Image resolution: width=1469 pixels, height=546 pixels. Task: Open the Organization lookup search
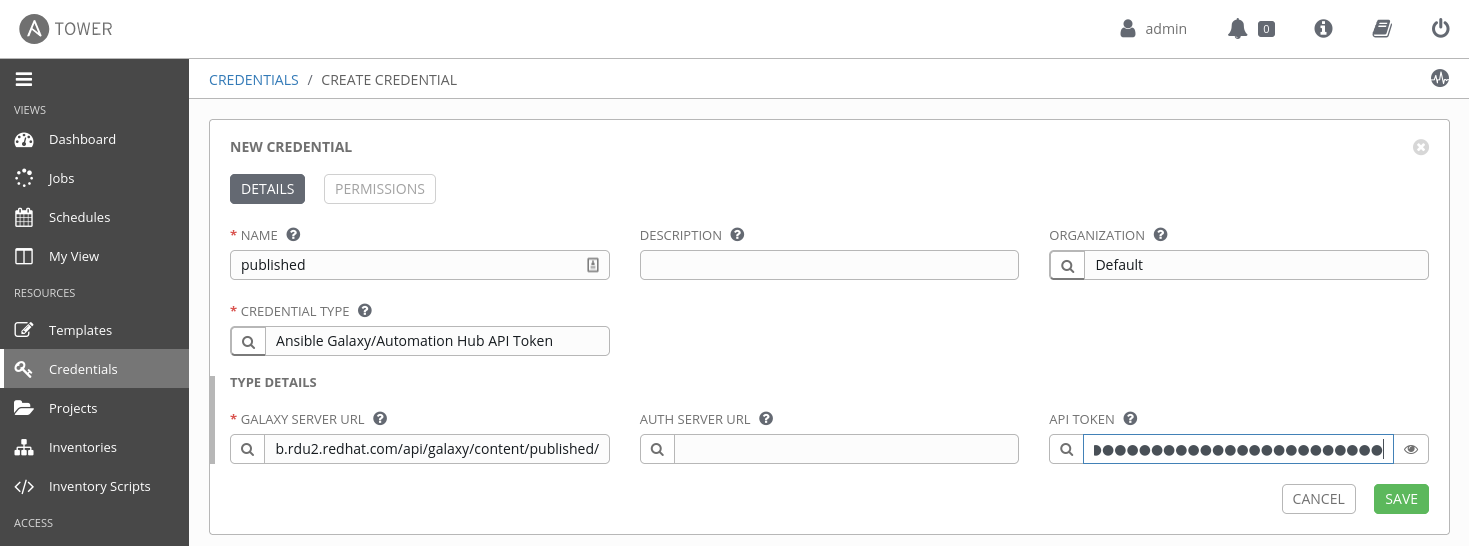coord(1067,265)
